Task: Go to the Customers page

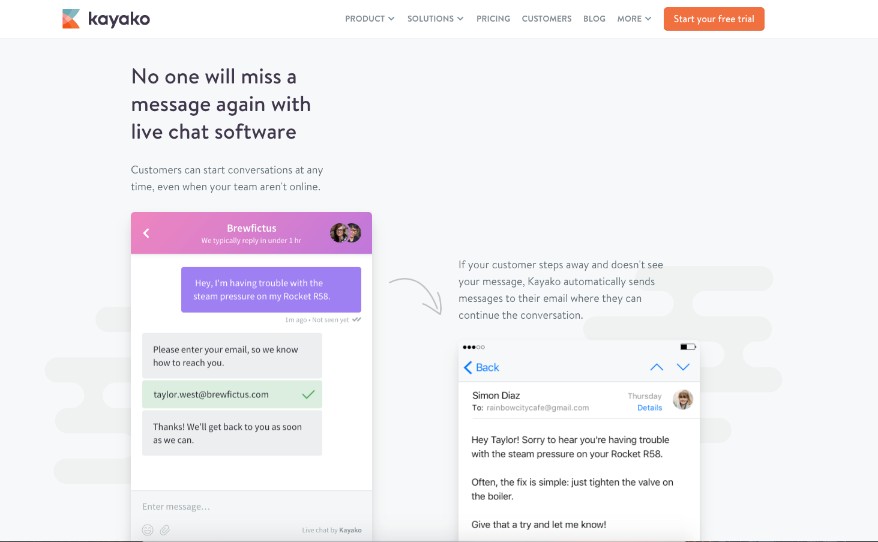Action: click(547, 19)
